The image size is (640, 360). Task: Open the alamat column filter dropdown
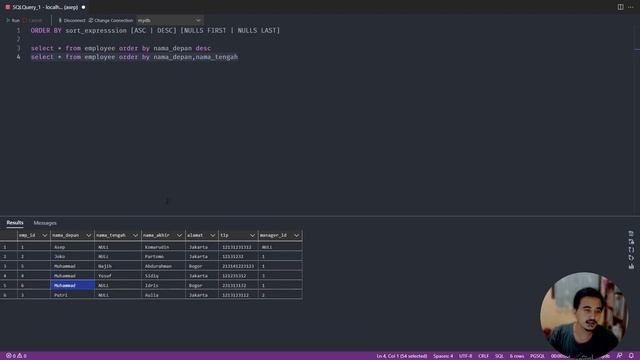click(212, 236)
